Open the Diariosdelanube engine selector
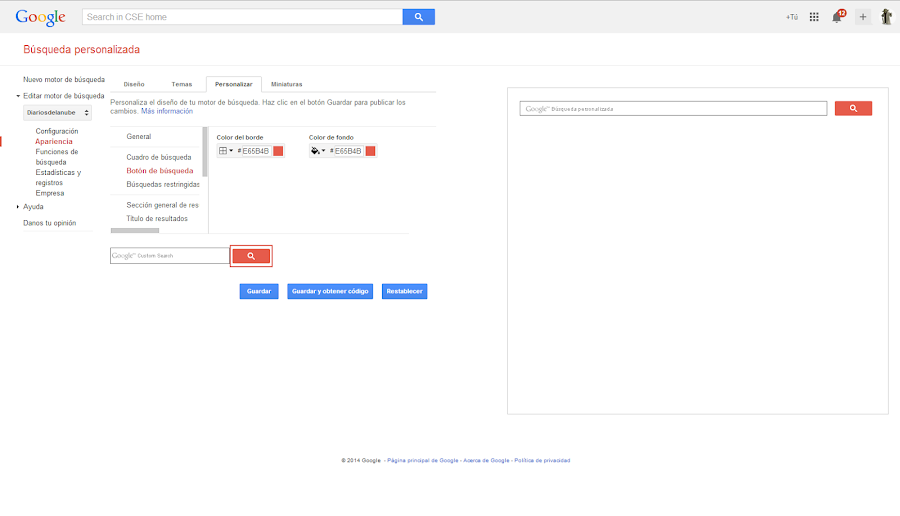Viewport: 900px width, 516px height. (x=57, y=112)
